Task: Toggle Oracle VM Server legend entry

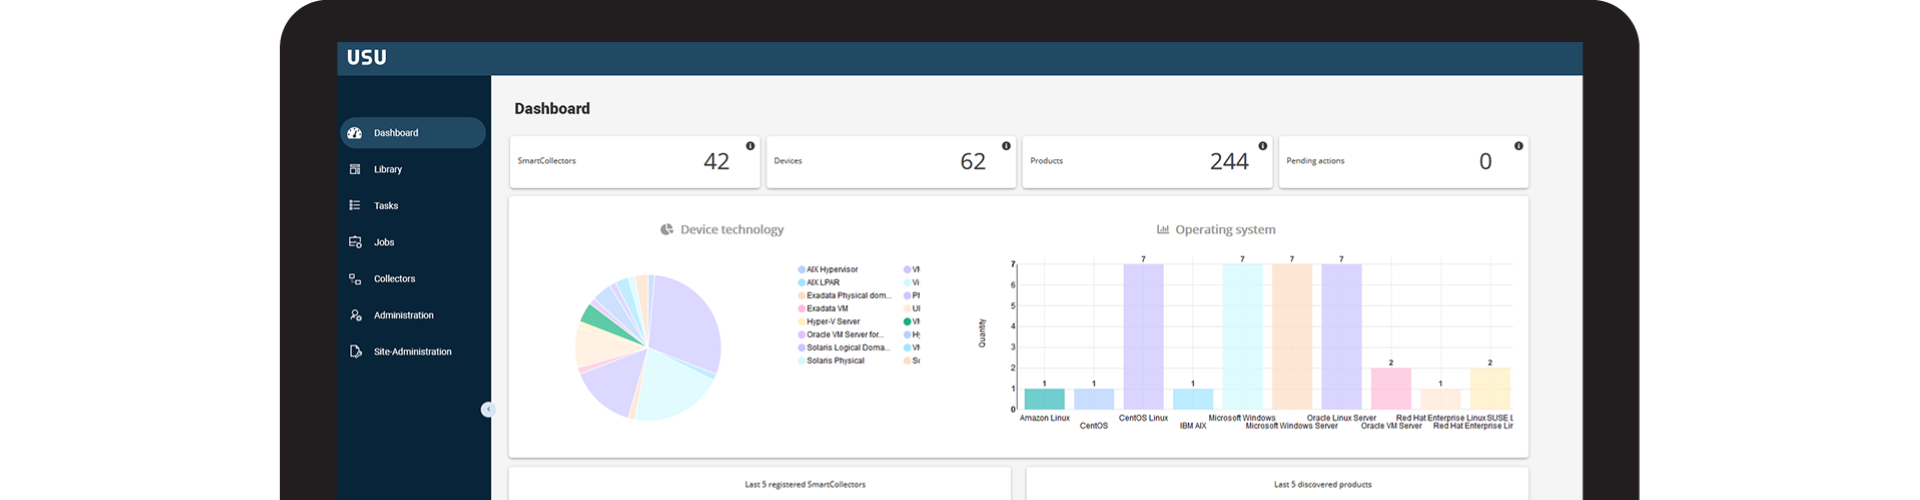Action: (x=841, y=335)
